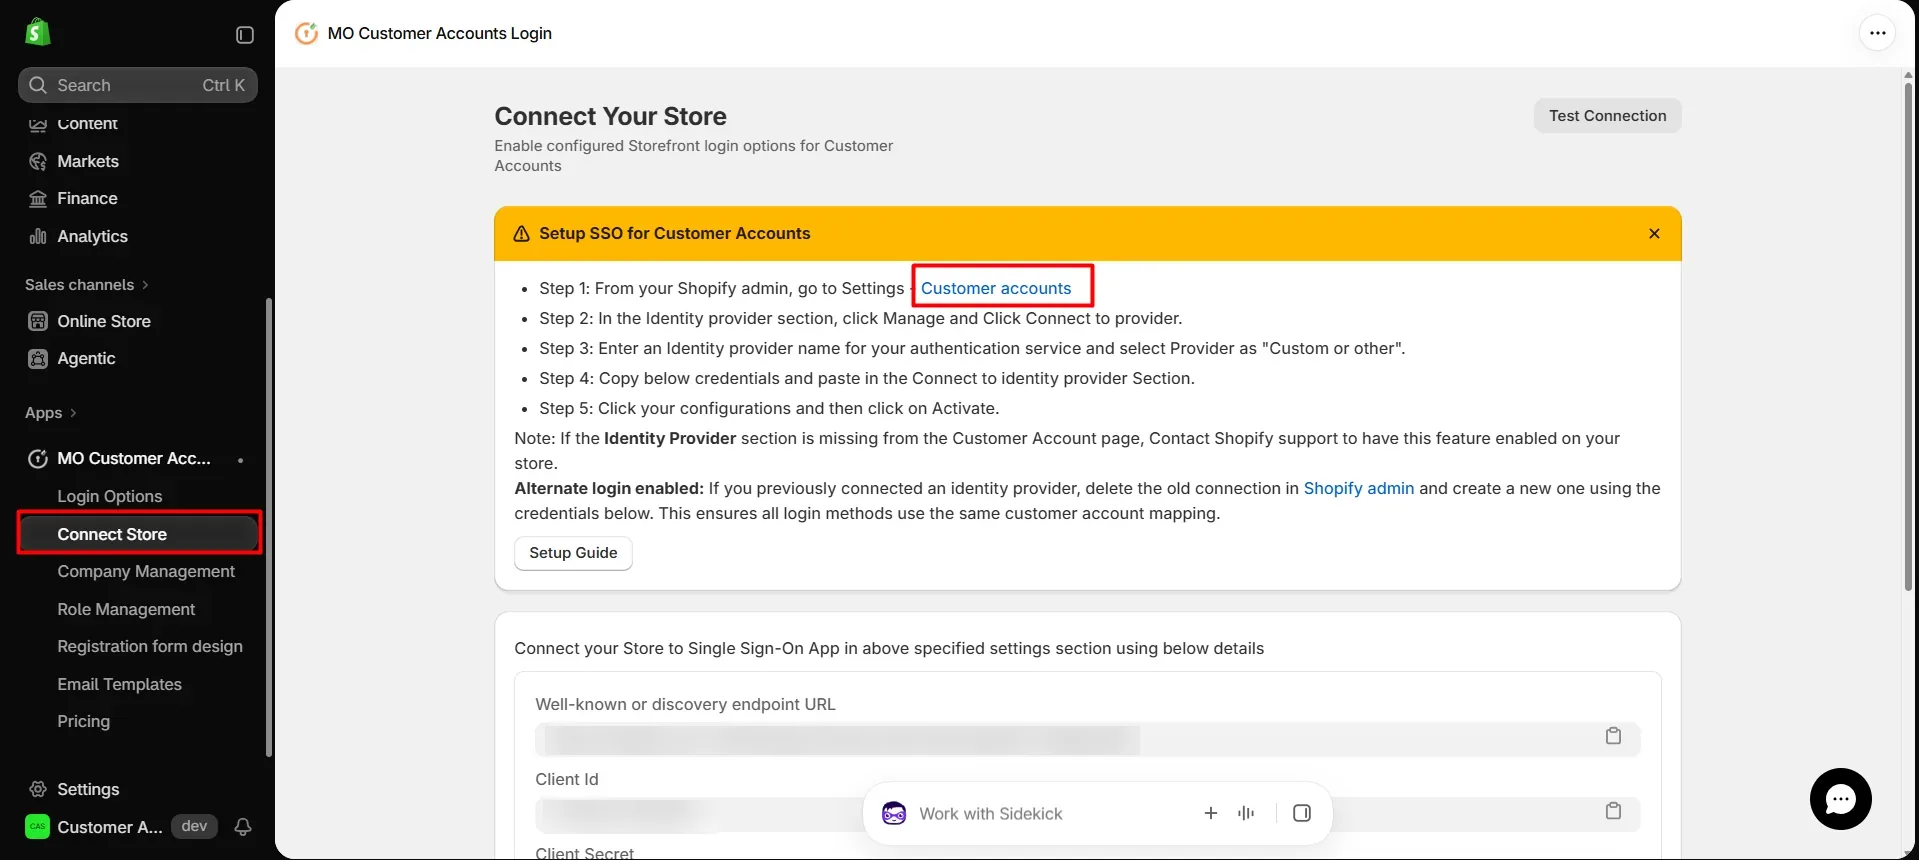Open the live chat bubble

(1840, 799)
